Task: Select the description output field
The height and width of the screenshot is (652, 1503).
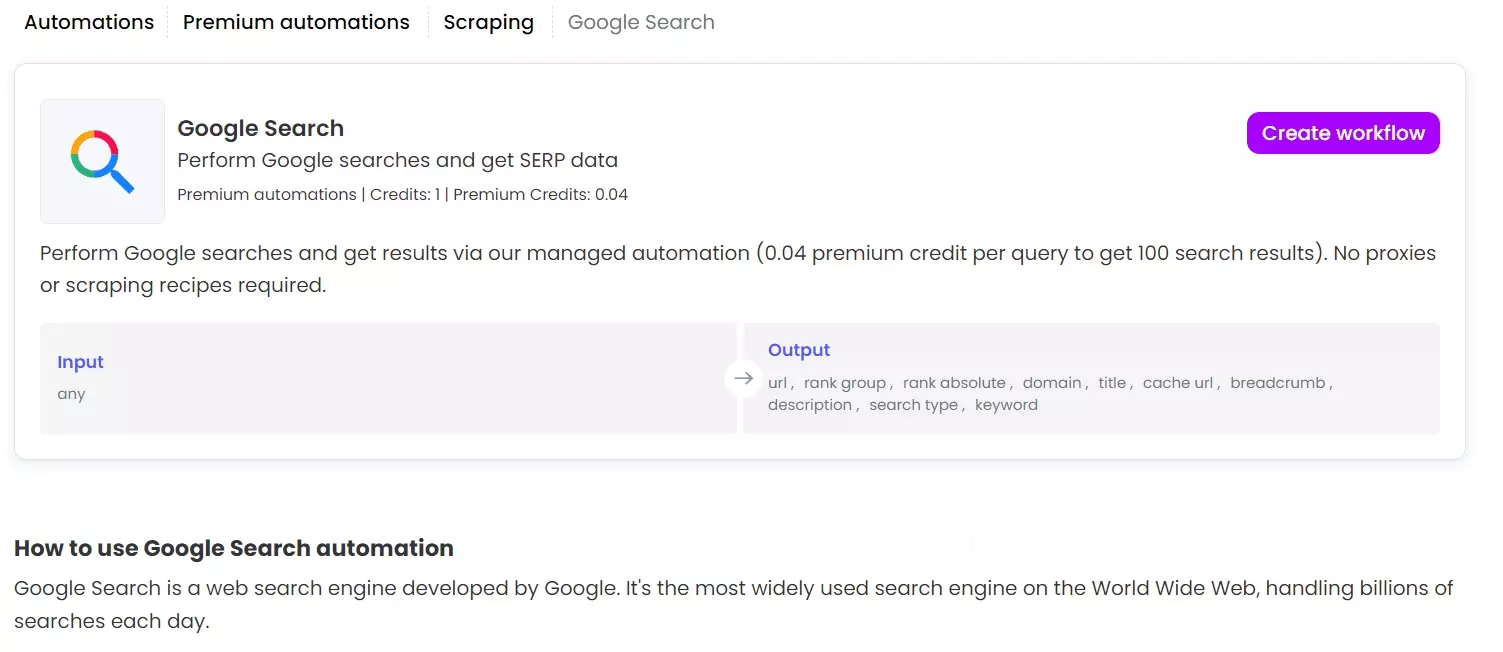Action: tap(810, 404)
